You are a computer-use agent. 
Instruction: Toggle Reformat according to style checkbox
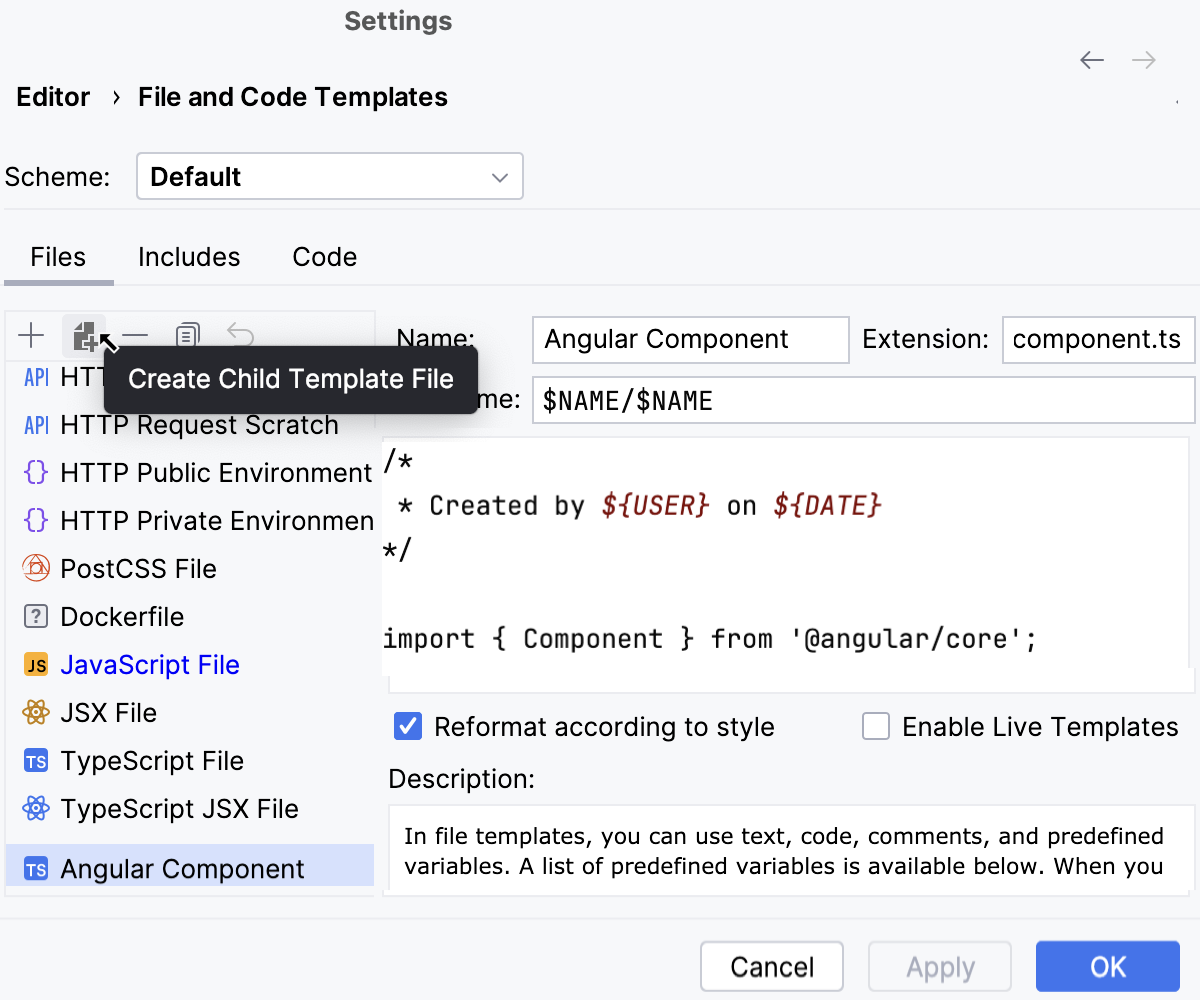(x=408, y=727)
